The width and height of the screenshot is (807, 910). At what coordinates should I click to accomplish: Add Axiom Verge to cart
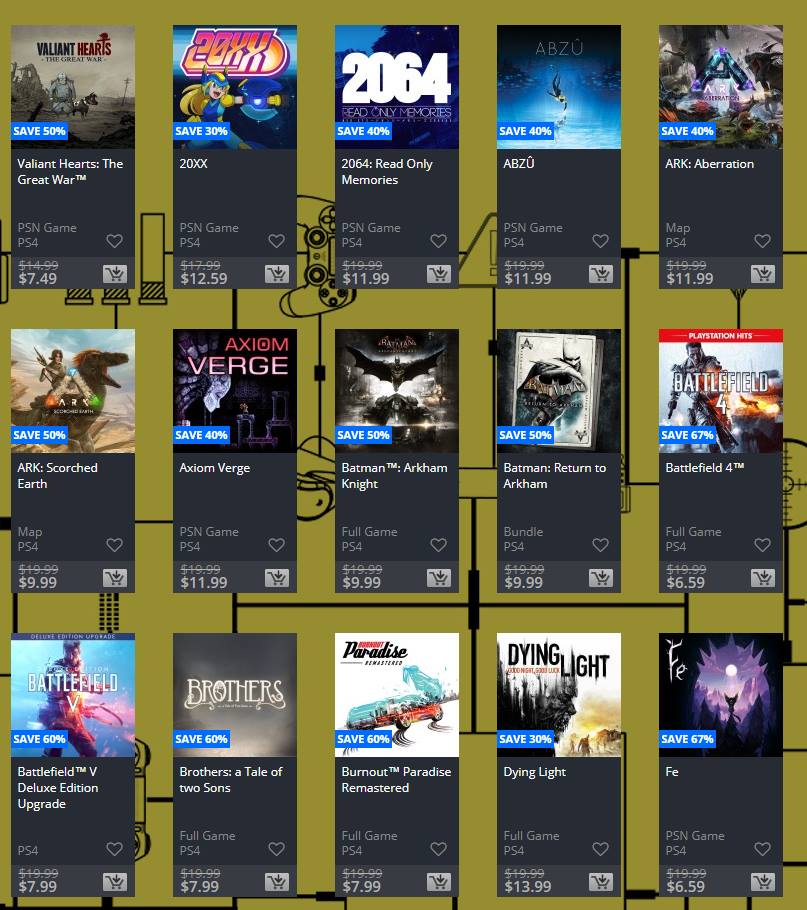point(277,577)
